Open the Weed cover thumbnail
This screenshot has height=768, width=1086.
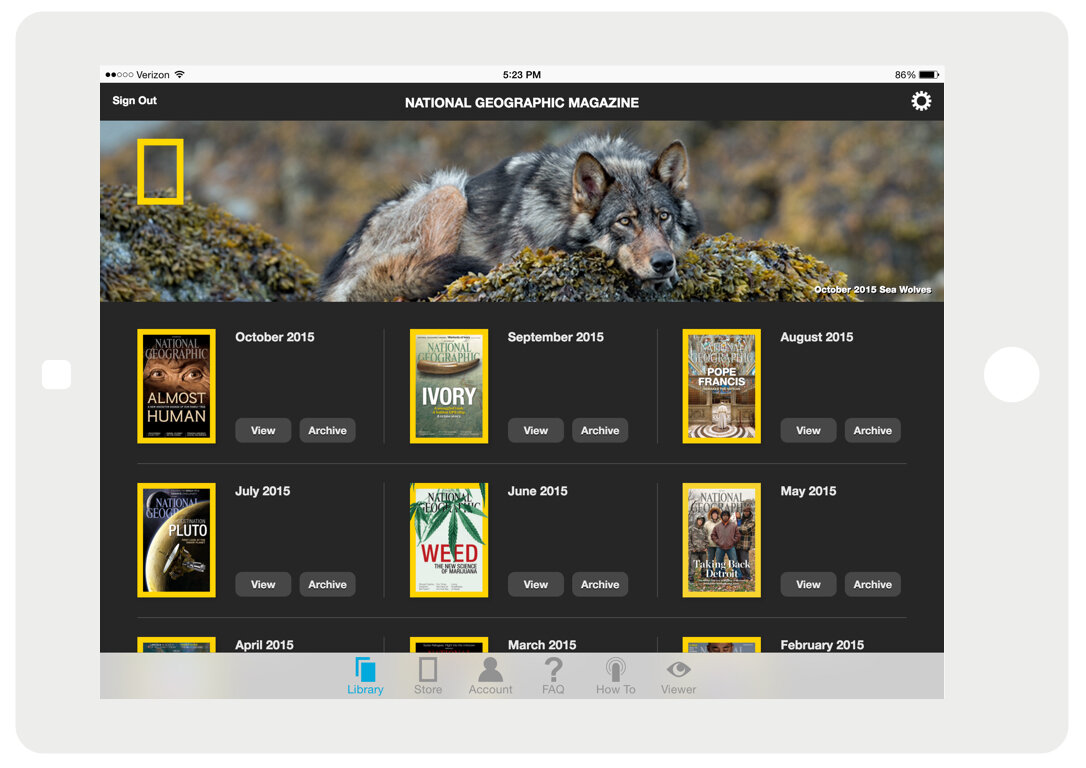449,540
